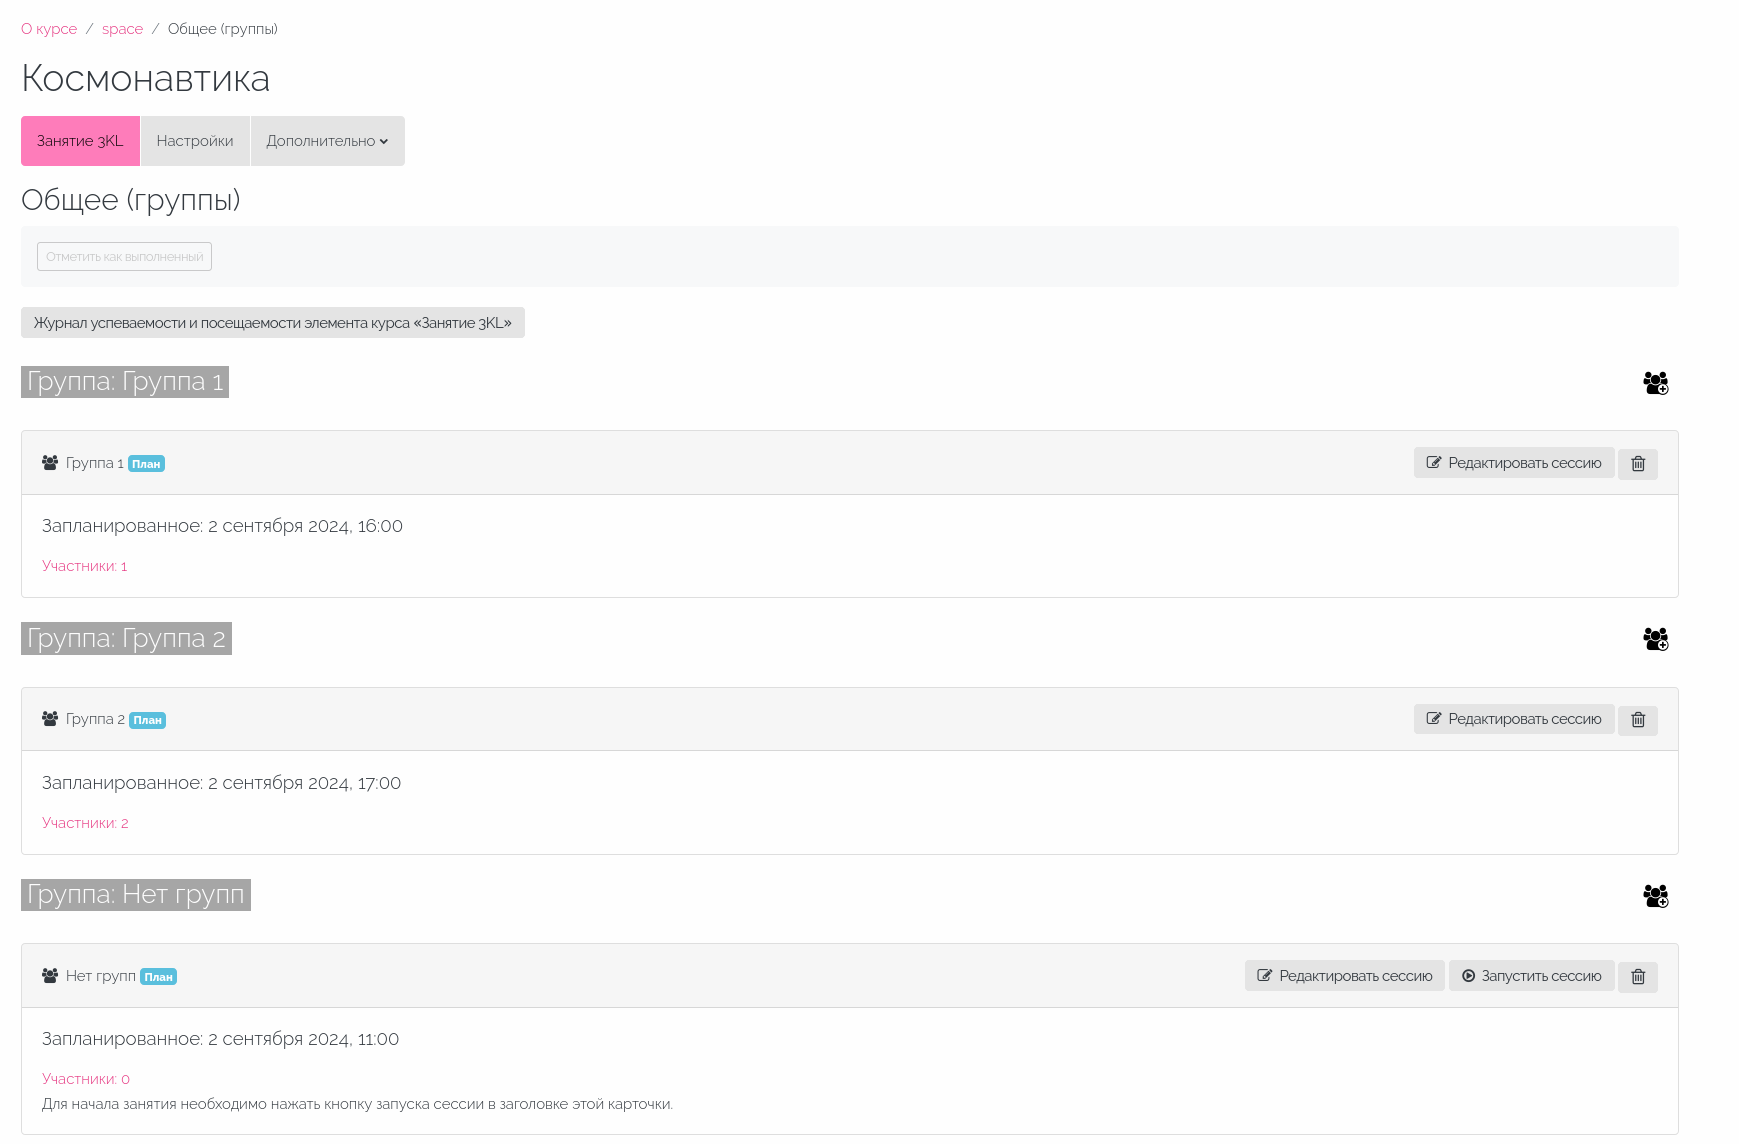This screenshot has height=1144, width=1739.
Task: Start session with Запустить сессию button
Action: [x=1532, y=976]
